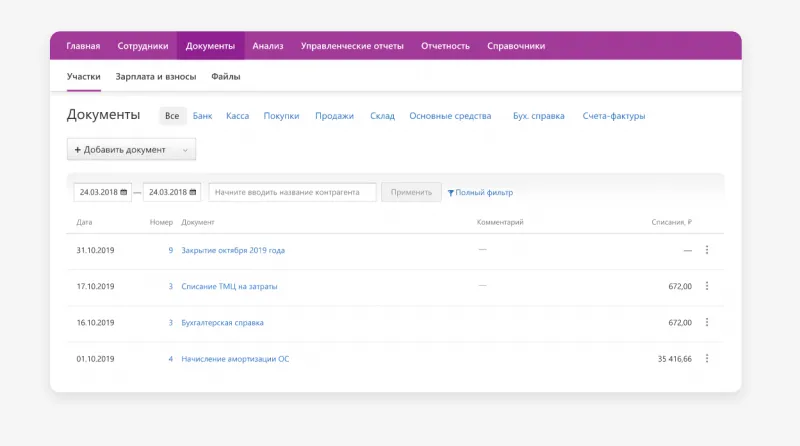The height and width of the screenshot is (446, 800).
Task: Click the funnel icon next to Полный фильтр
Action: coord(451,193)
